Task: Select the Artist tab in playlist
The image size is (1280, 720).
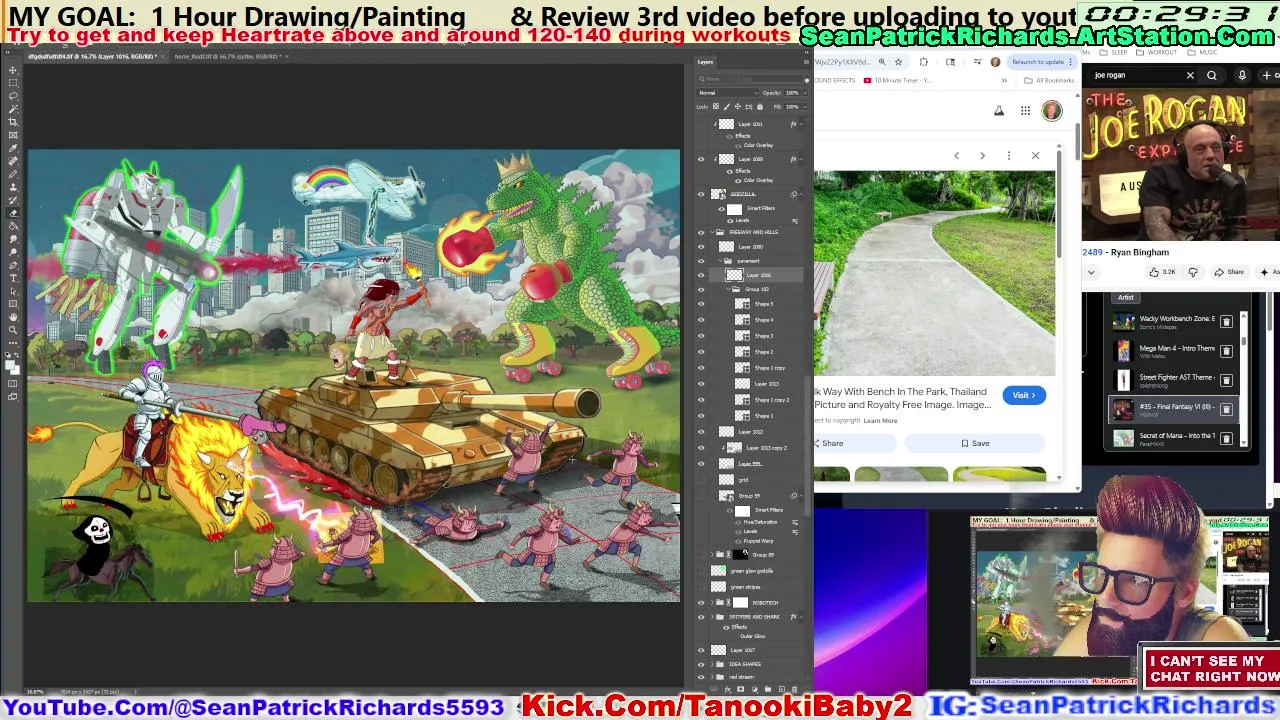Action: (1126, 298)
